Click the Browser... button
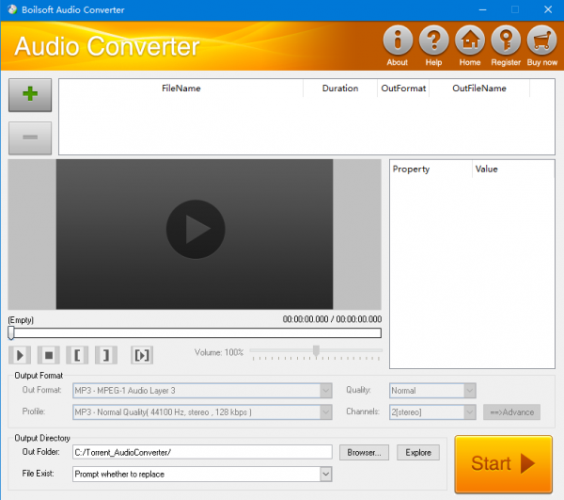The width and height of the screenshot is (564, 500). (364, 453)
